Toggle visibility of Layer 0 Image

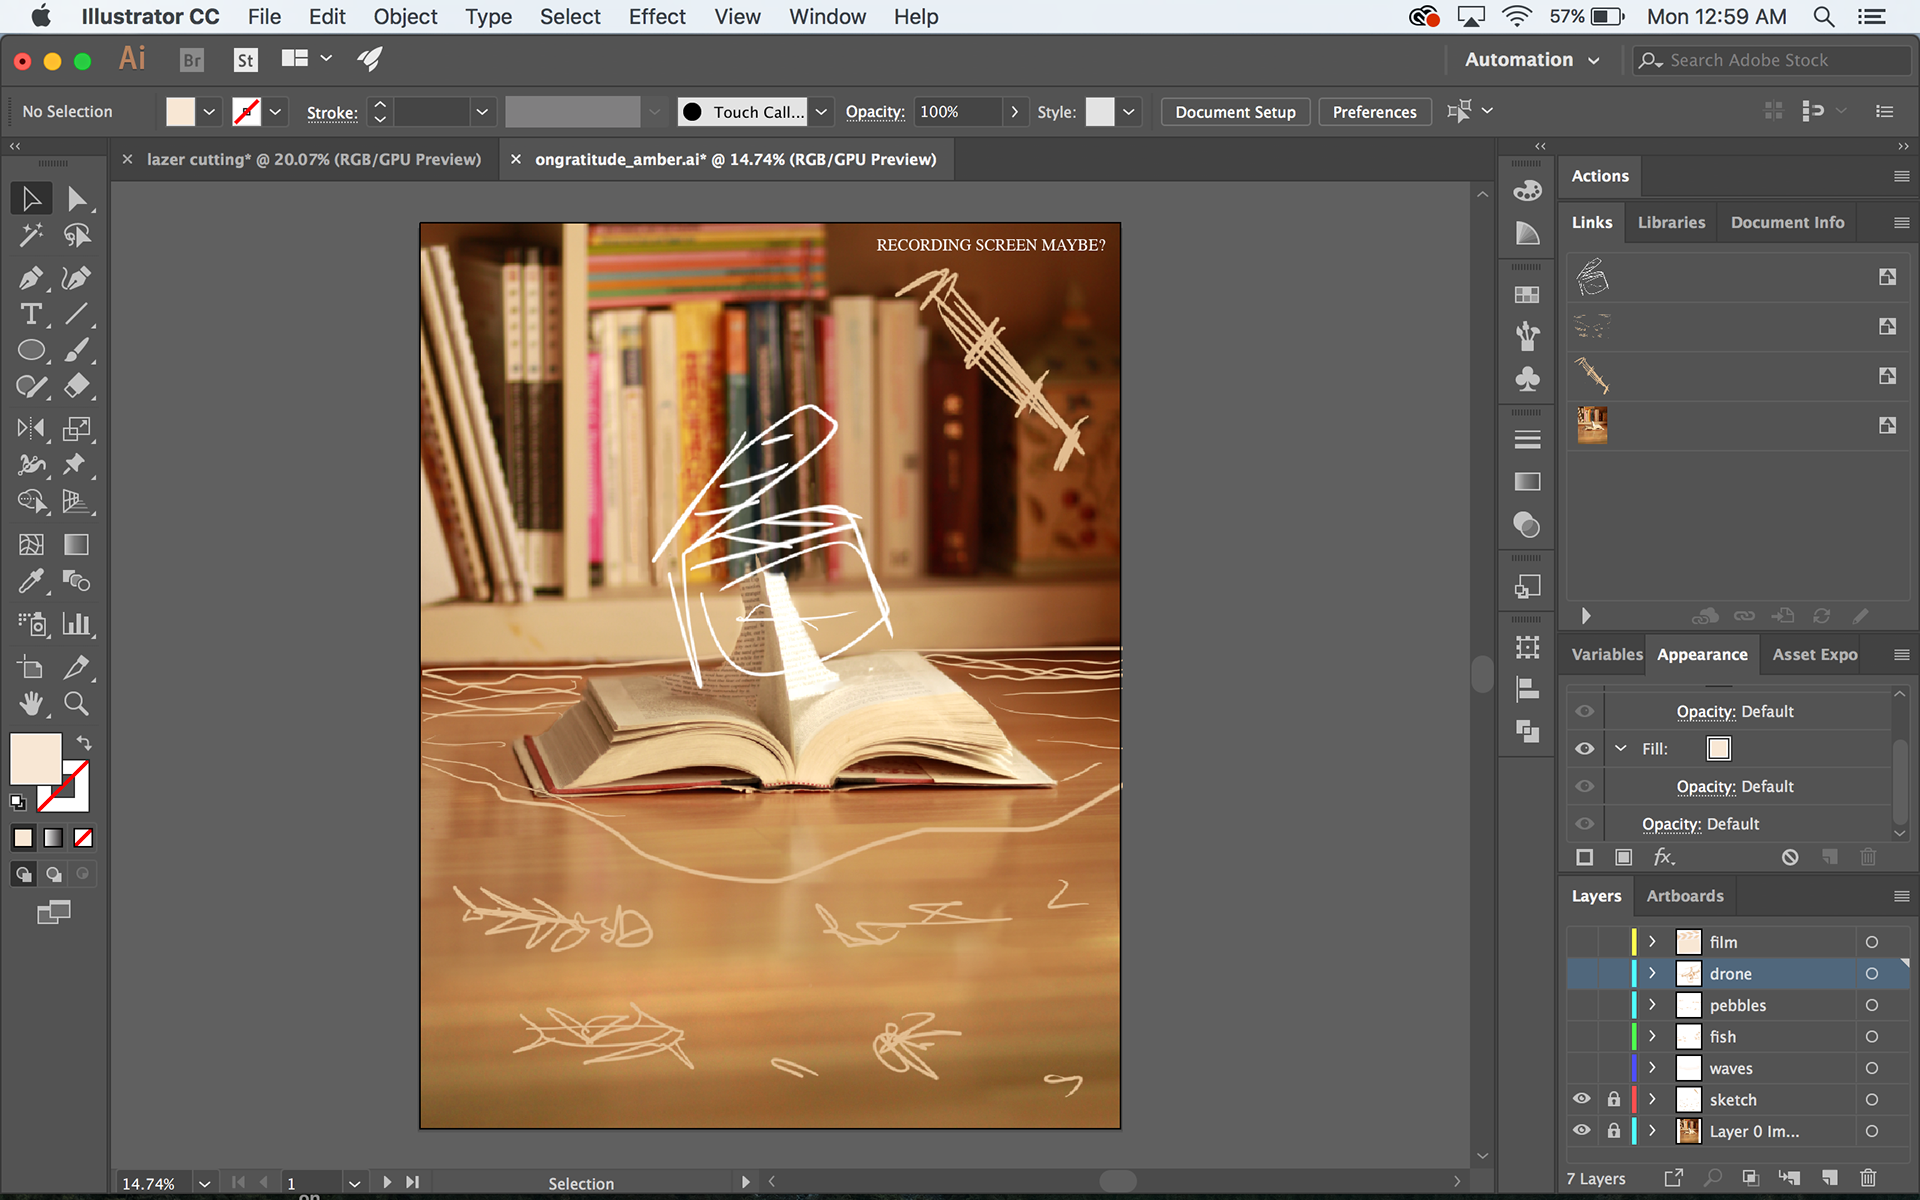pyautogui.click(x=1581, y=1131)
